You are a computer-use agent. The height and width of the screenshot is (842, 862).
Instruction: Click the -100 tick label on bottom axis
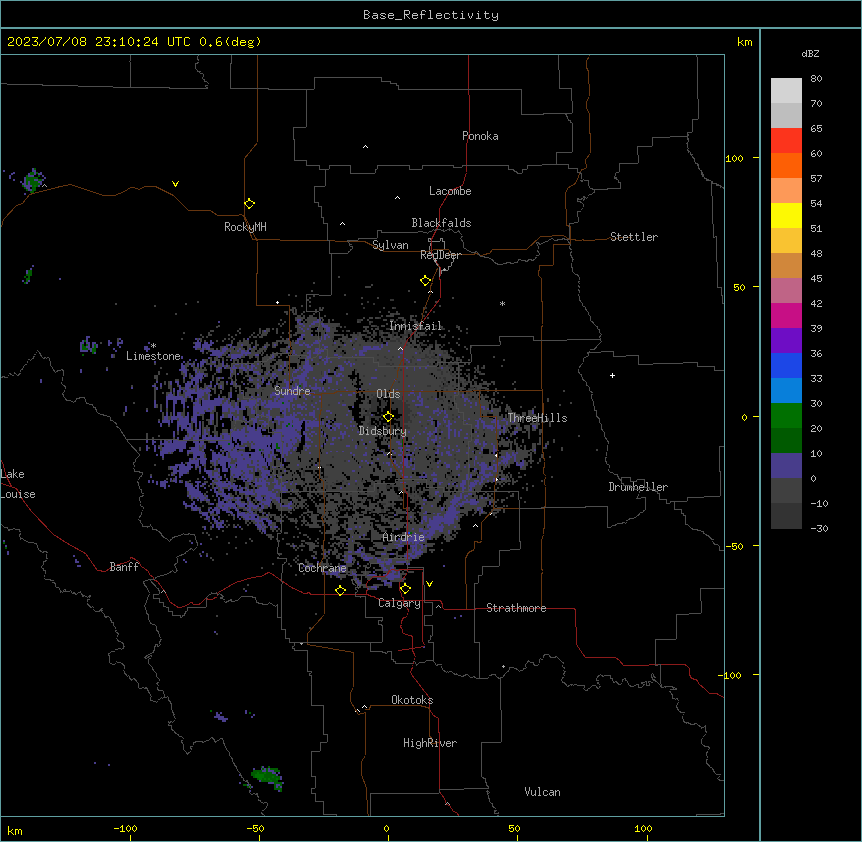point(125,828)
